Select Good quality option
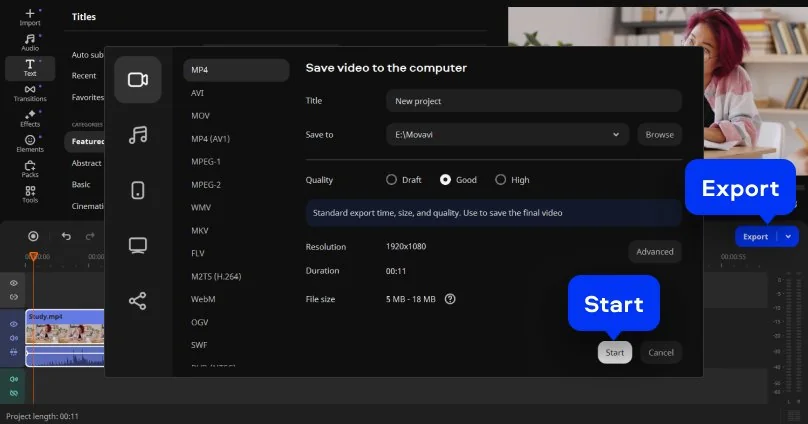Image resolution: width=808 pixels, height=424 pixels. (x=458, y=180)
